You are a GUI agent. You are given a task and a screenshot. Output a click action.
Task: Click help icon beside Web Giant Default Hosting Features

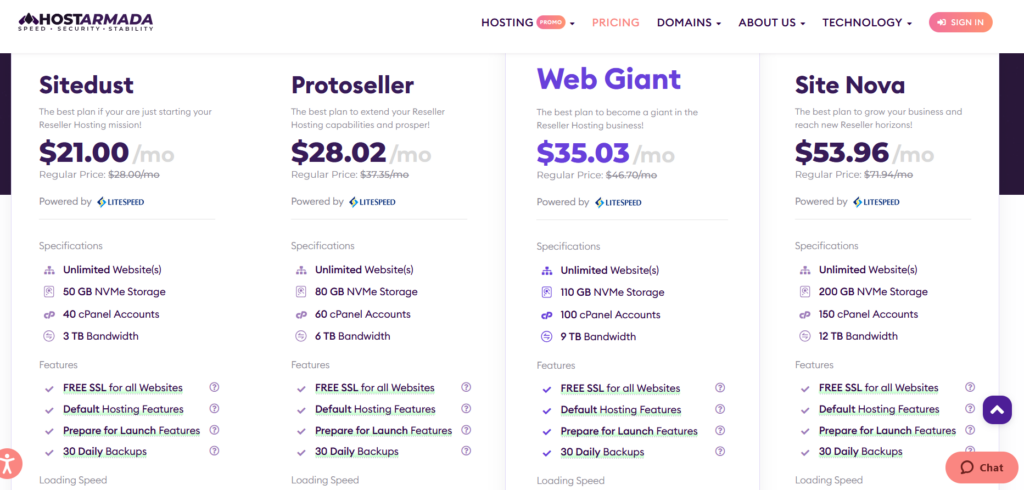coord(720,410)
